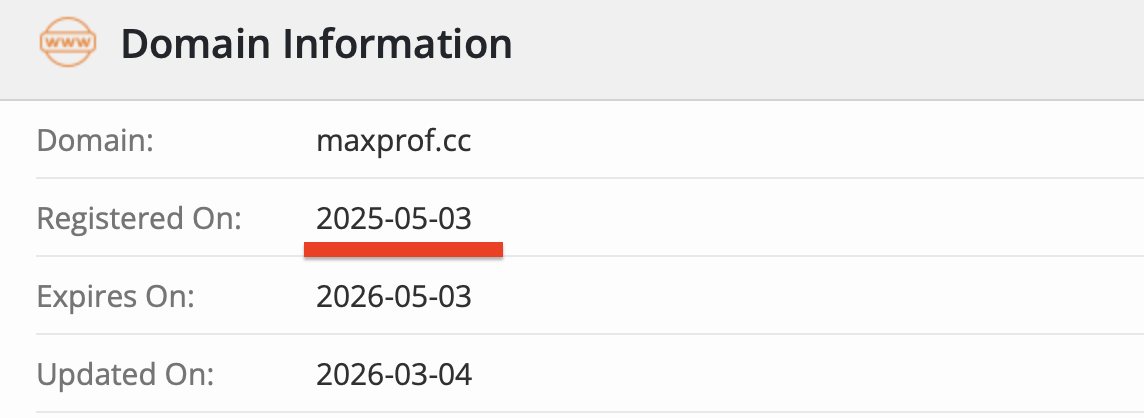
Task: Click the red underline below the registration date
Action: click(x=403, y=250)
